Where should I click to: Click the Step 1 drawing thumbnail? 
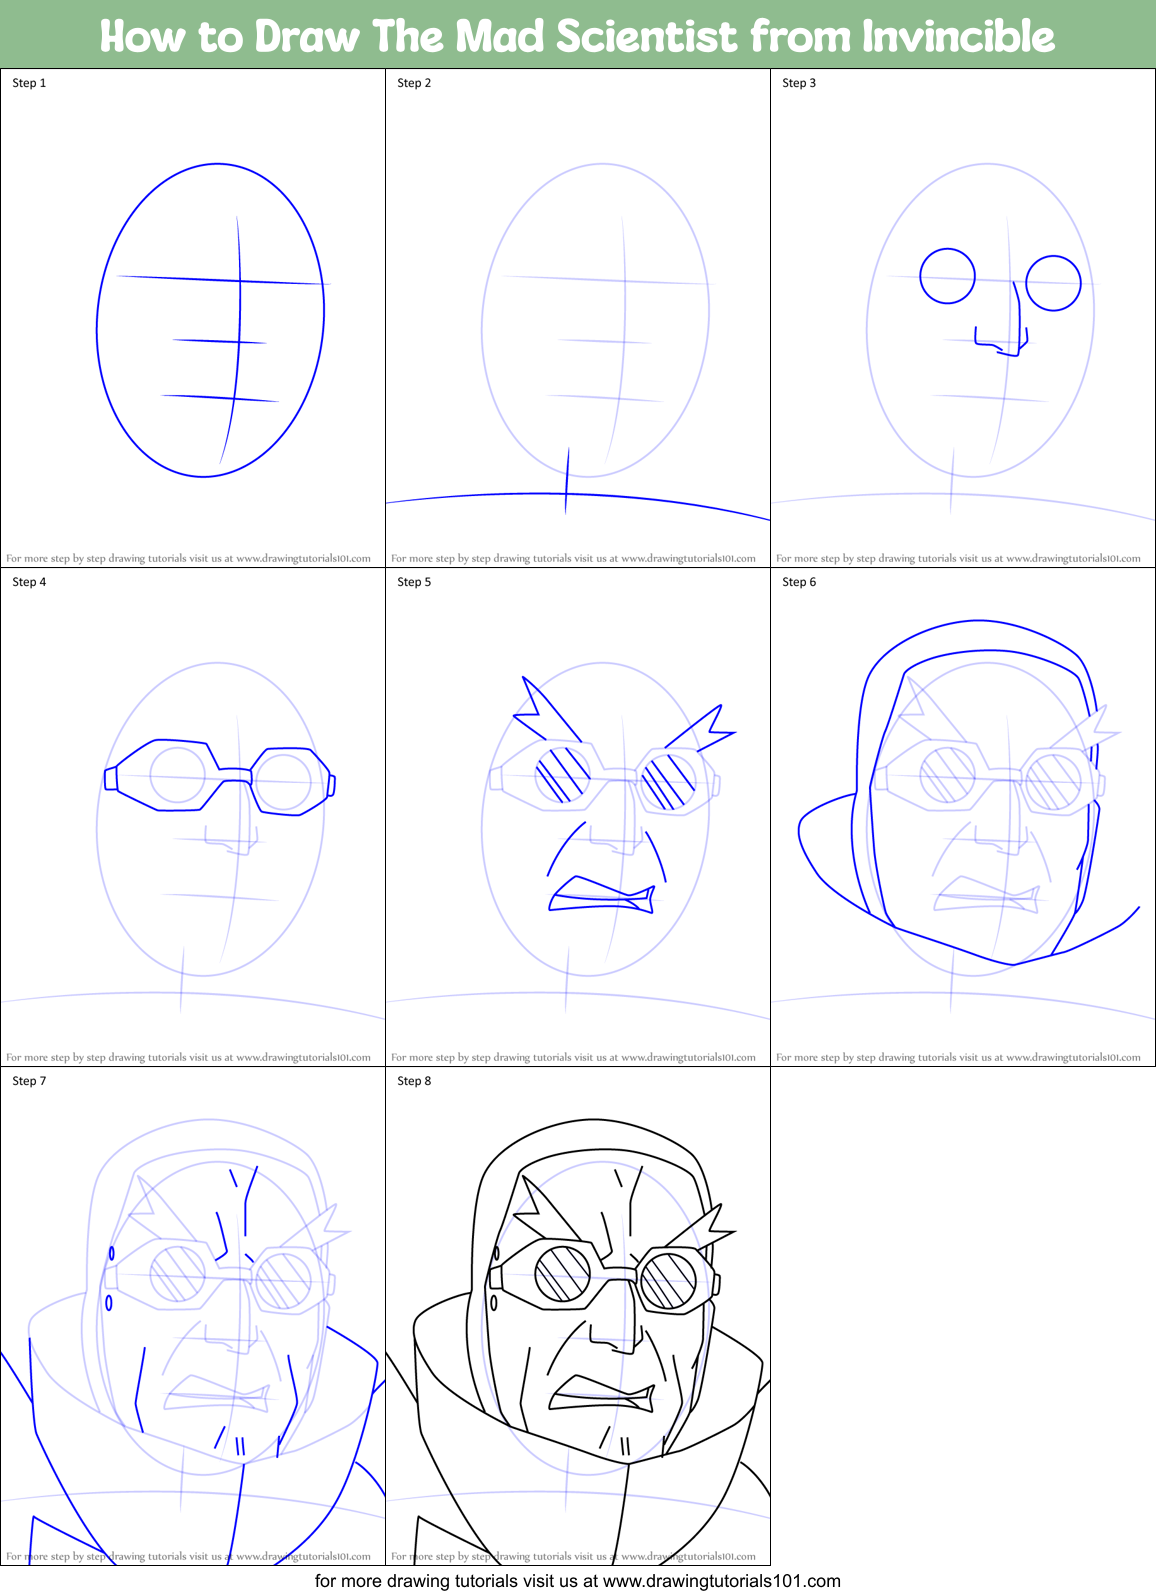tap(193, 318)
